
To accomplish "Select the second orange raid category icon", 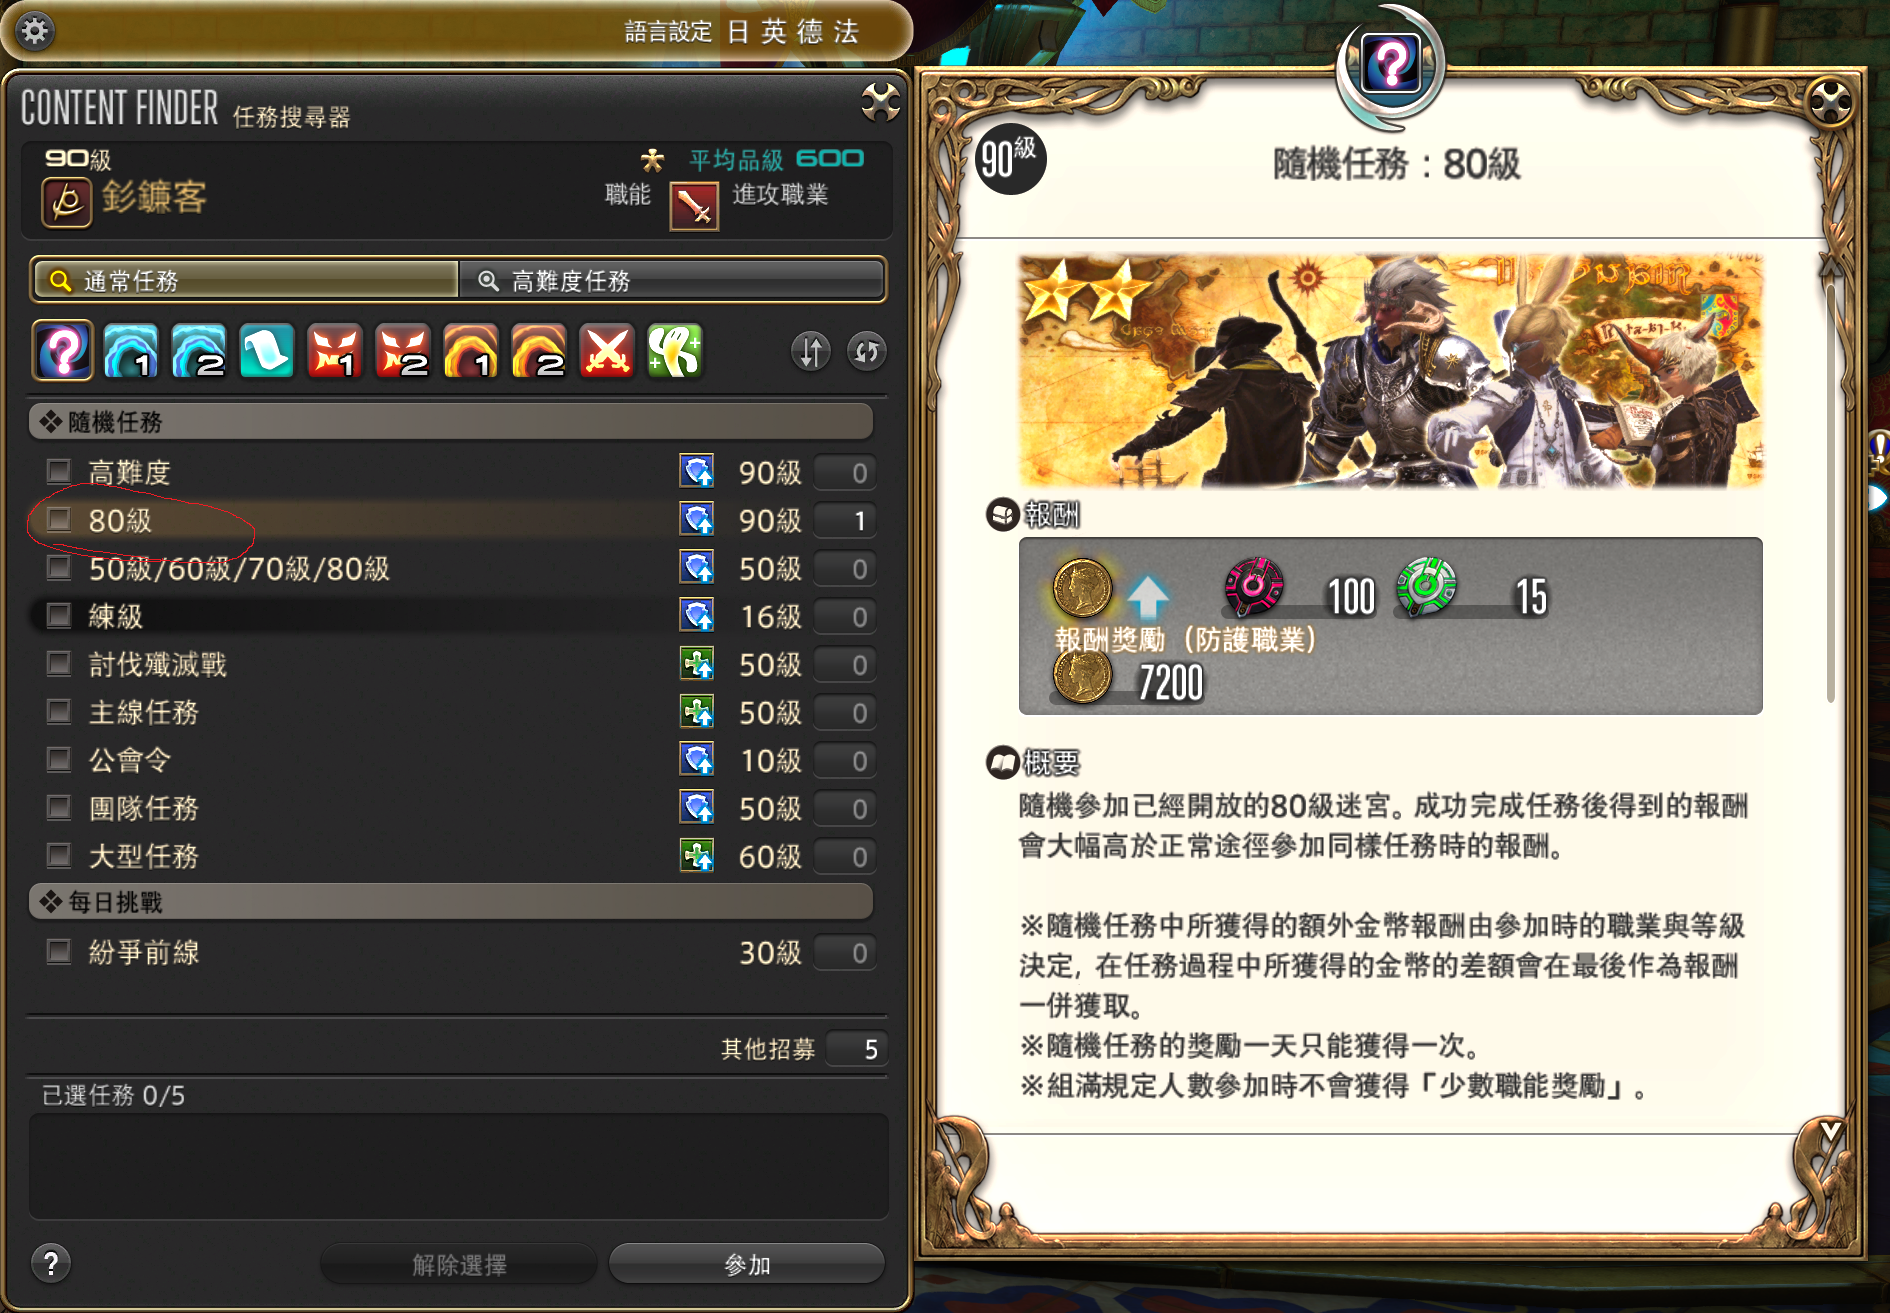I will coord(539,351).
